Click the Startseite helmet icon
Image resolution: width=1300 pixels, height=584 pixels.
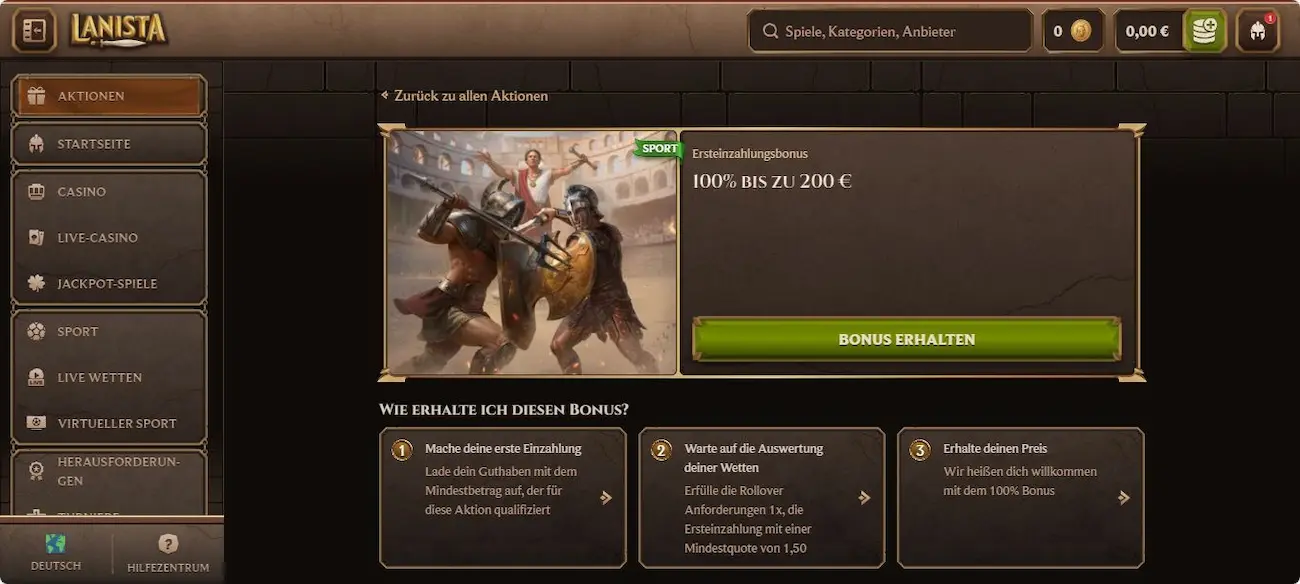click(x=36, y=144)
